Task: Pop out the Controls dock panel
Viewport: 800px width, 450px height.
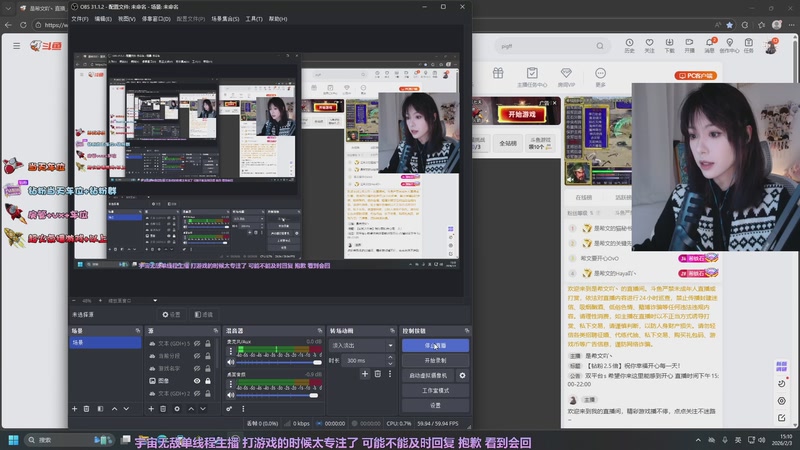Action: click(466, 331)
